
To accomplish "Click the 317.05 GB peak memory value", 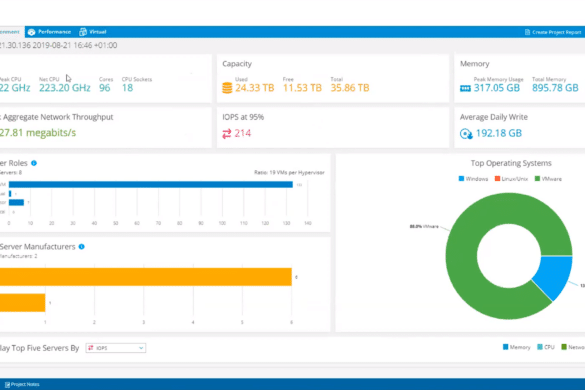I will [x=497, y=88].
